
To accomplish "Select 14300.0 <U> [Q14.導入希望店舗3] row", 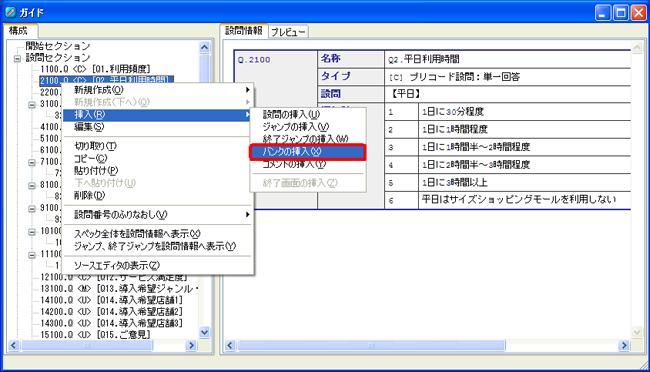I will [x=111, y=323].
